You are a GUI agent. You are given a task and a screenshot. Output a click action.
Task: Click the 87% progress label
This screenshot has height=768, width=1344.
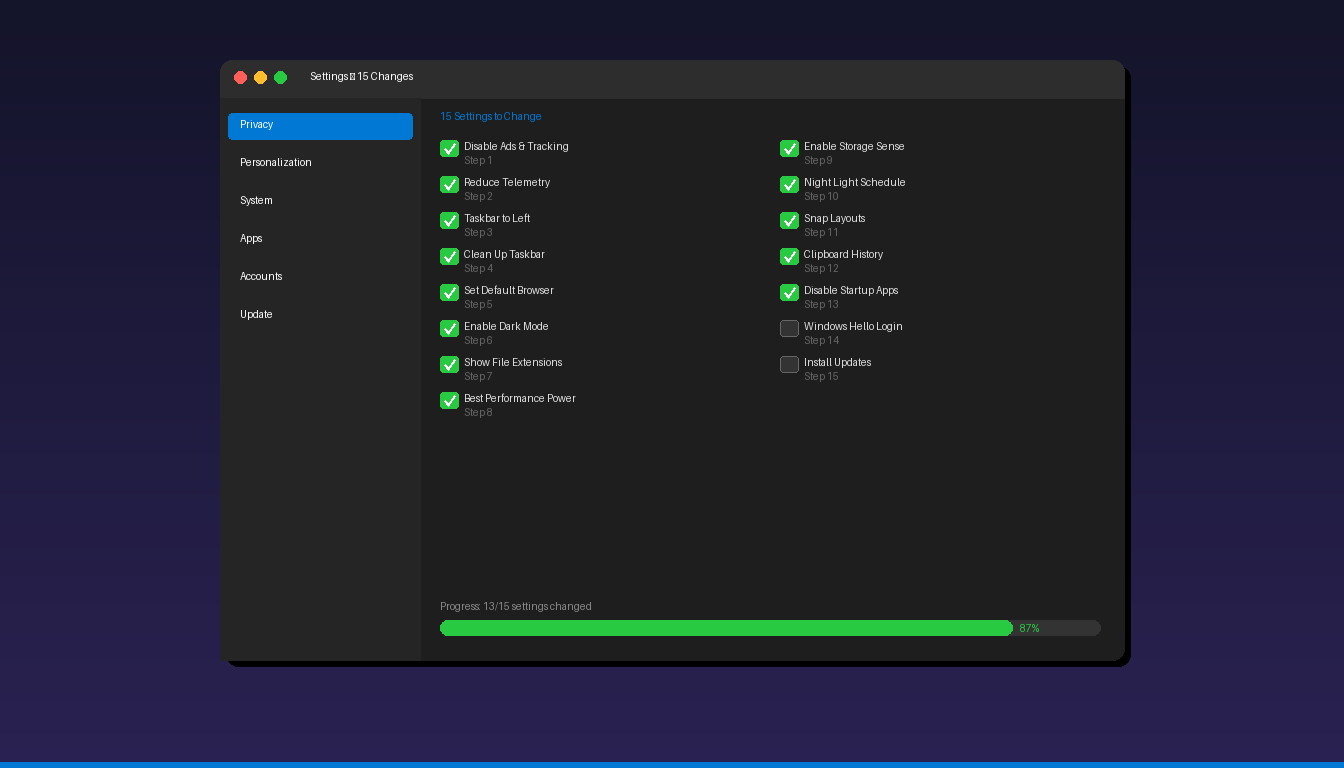point(1029,628)
